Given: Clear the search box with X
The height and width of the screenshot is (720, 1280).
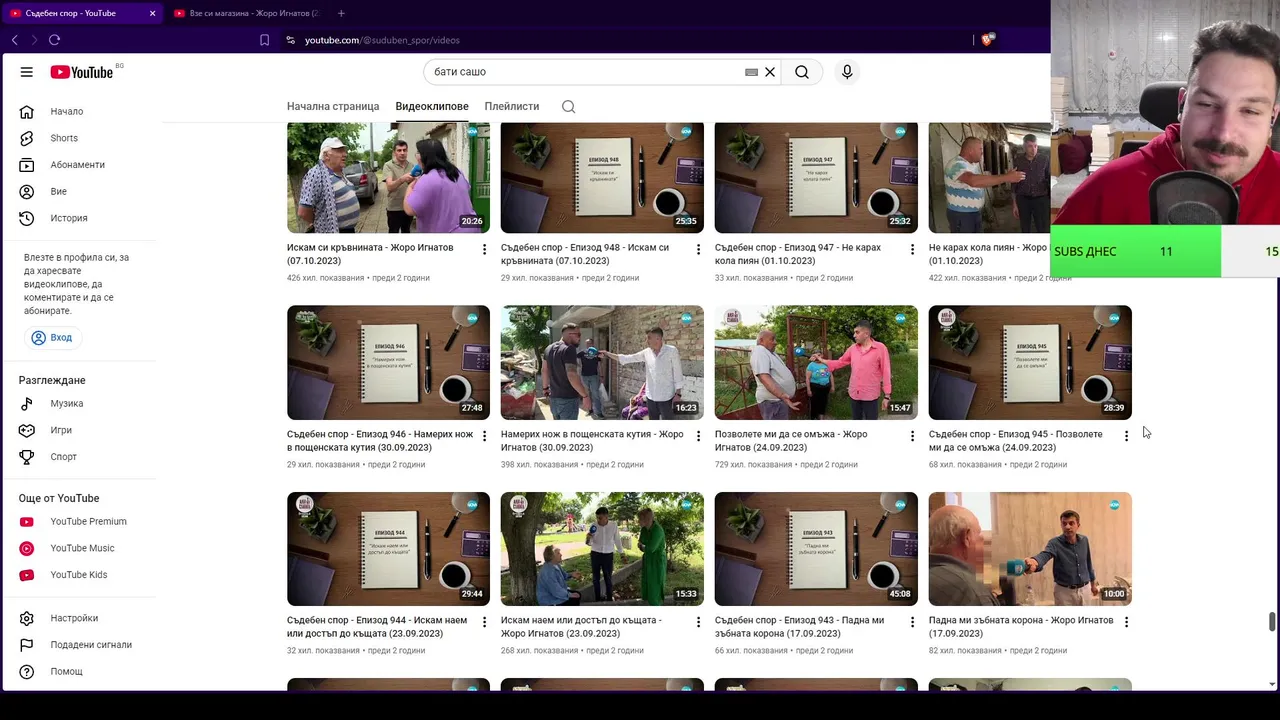Looking at the screenshot, I should 770,72.
